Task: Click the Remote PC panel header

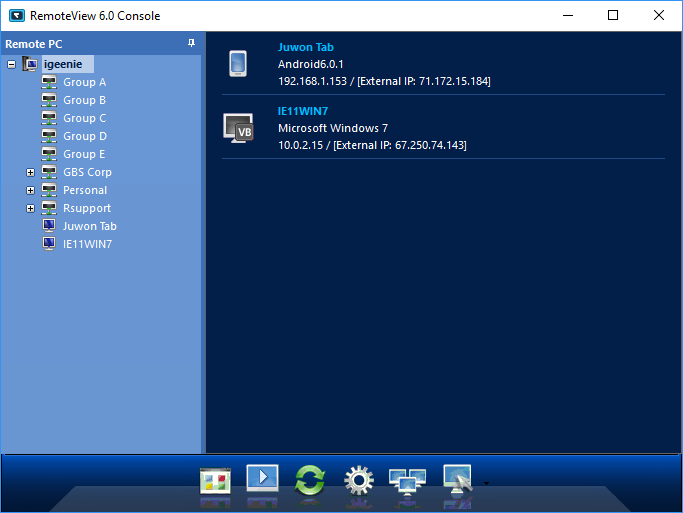Action: [101, 44]
